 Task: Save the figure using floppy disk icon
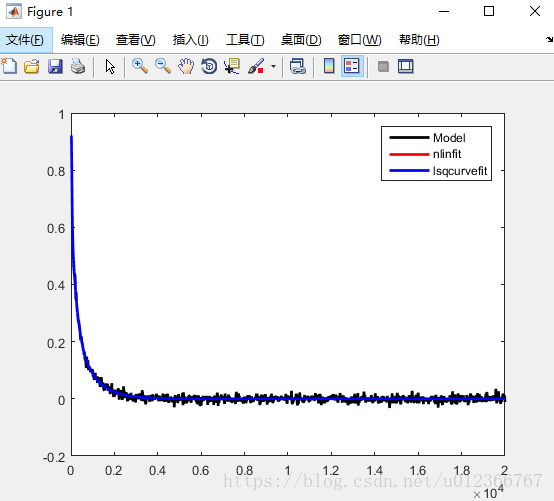[x=55, y=66]
